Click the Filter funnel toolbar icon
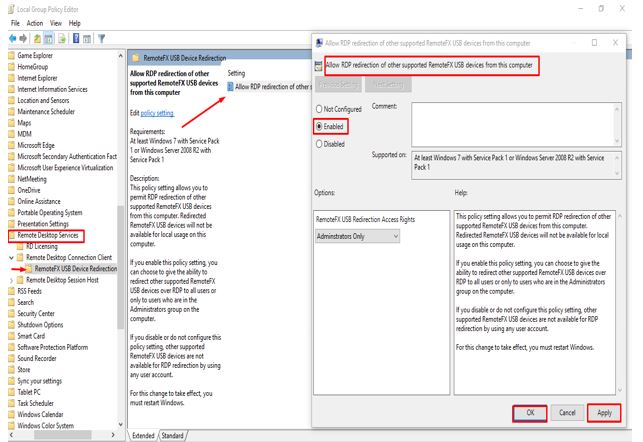Viewport: 643px width, 442px height. click(x=102, y=39)
